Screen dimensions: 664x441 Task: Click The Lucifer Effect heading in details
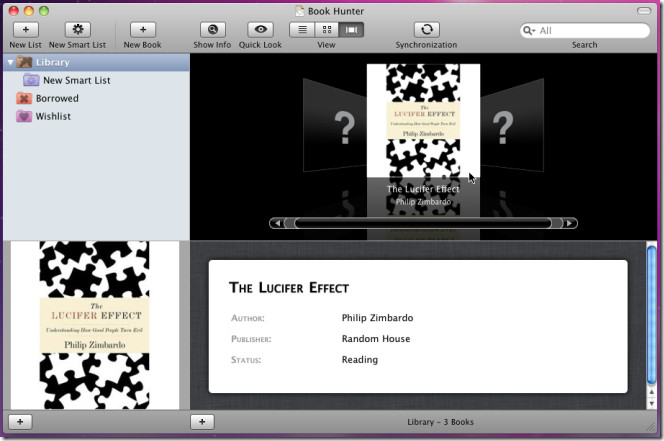tap(289, 288)
